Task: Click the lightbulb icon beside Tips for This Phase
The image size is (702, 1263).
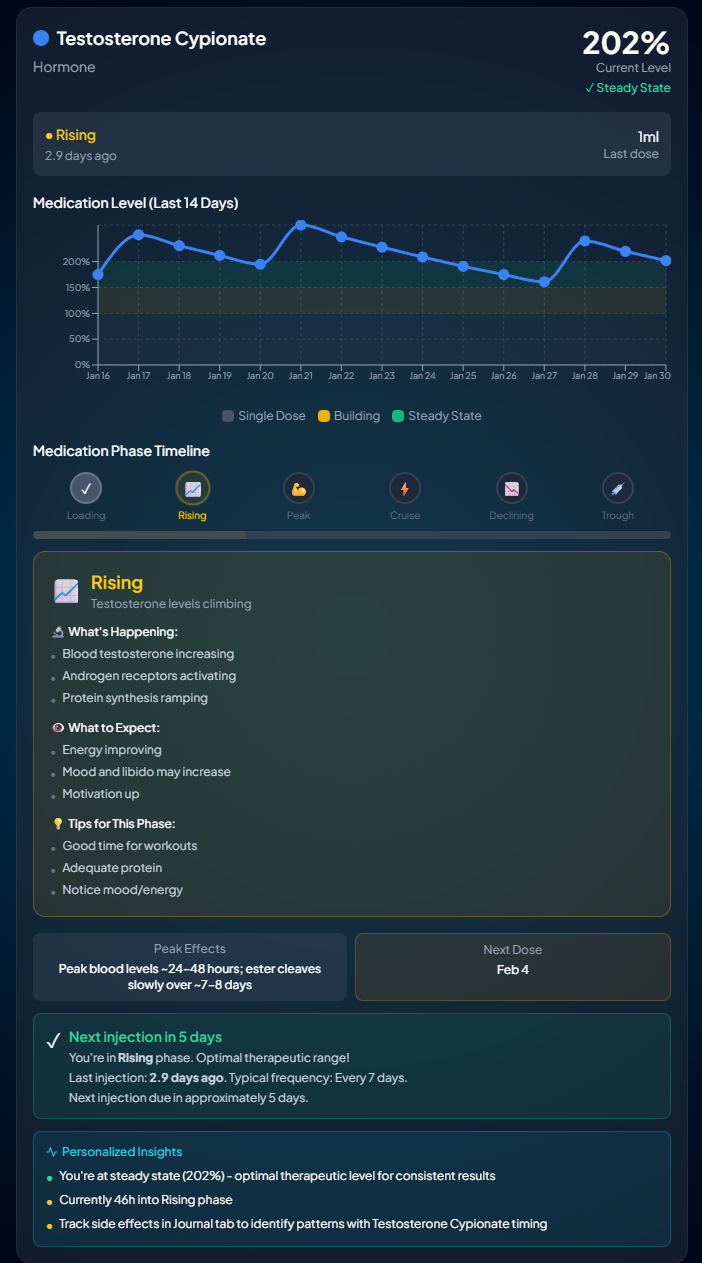Action: coord(58,824)
